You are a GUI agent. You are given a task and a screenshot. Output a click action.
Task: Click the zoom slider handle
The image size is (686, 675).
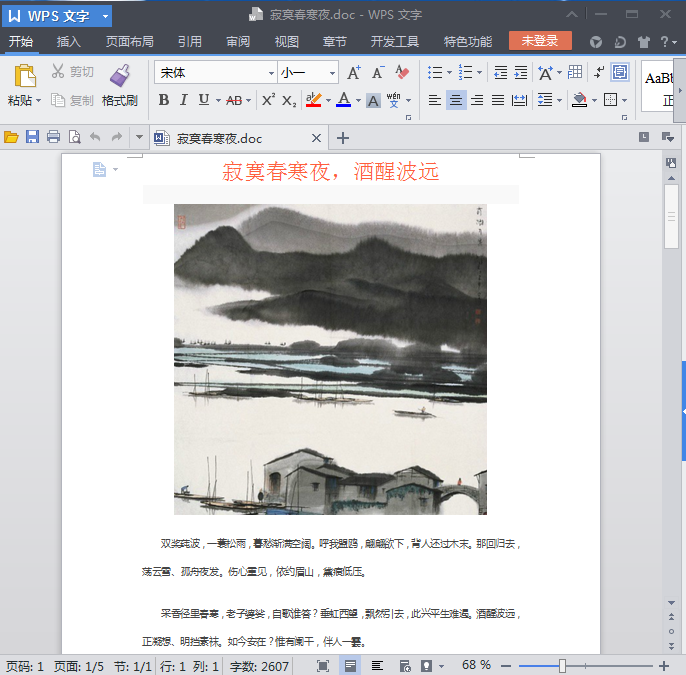click(x=562, y=666)
